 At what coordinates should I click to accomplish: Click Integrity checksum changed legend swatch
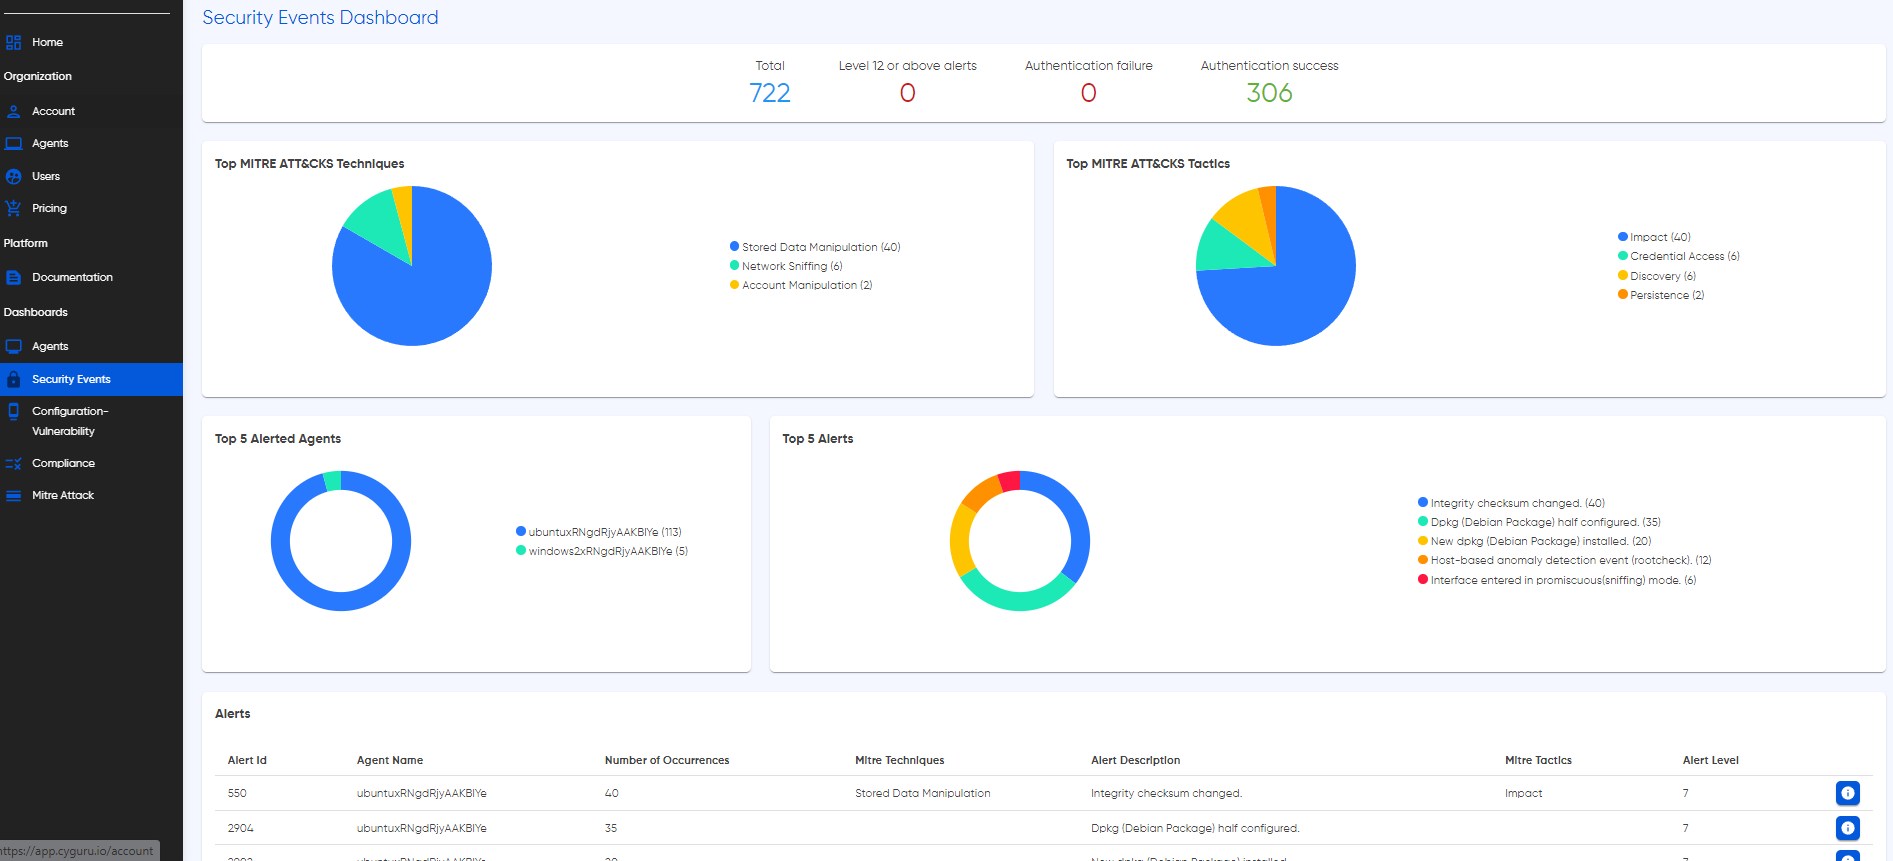coord(1423,503)
